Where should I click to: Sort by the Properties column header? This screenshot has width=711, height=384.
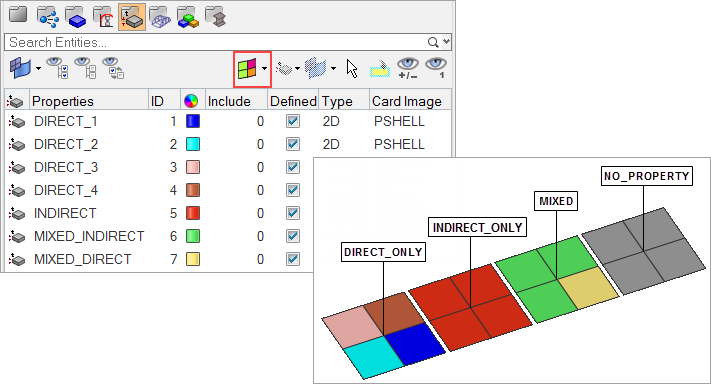[x=63, y=101]
